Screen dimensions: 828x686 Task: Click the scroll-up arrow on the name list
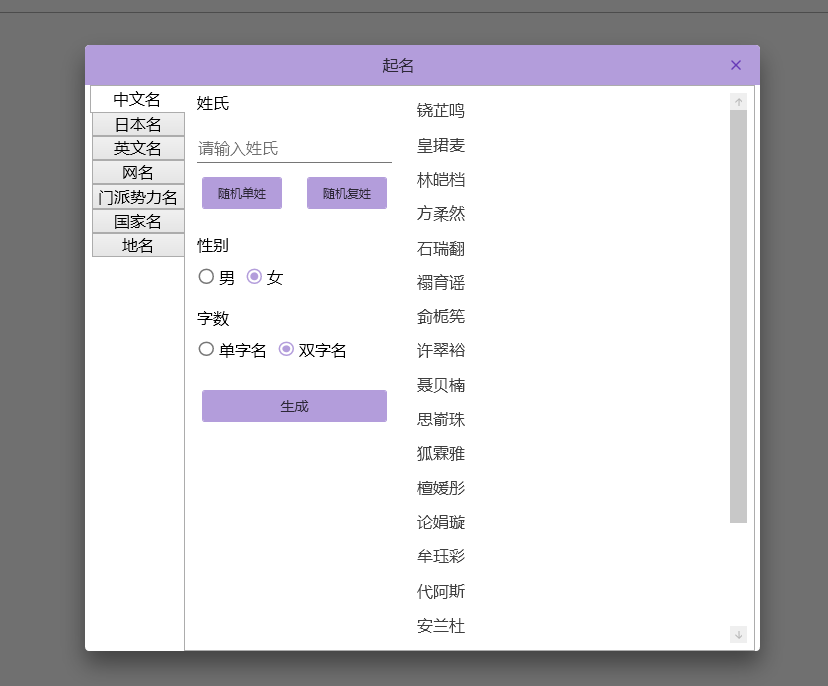tap(738, 100)
